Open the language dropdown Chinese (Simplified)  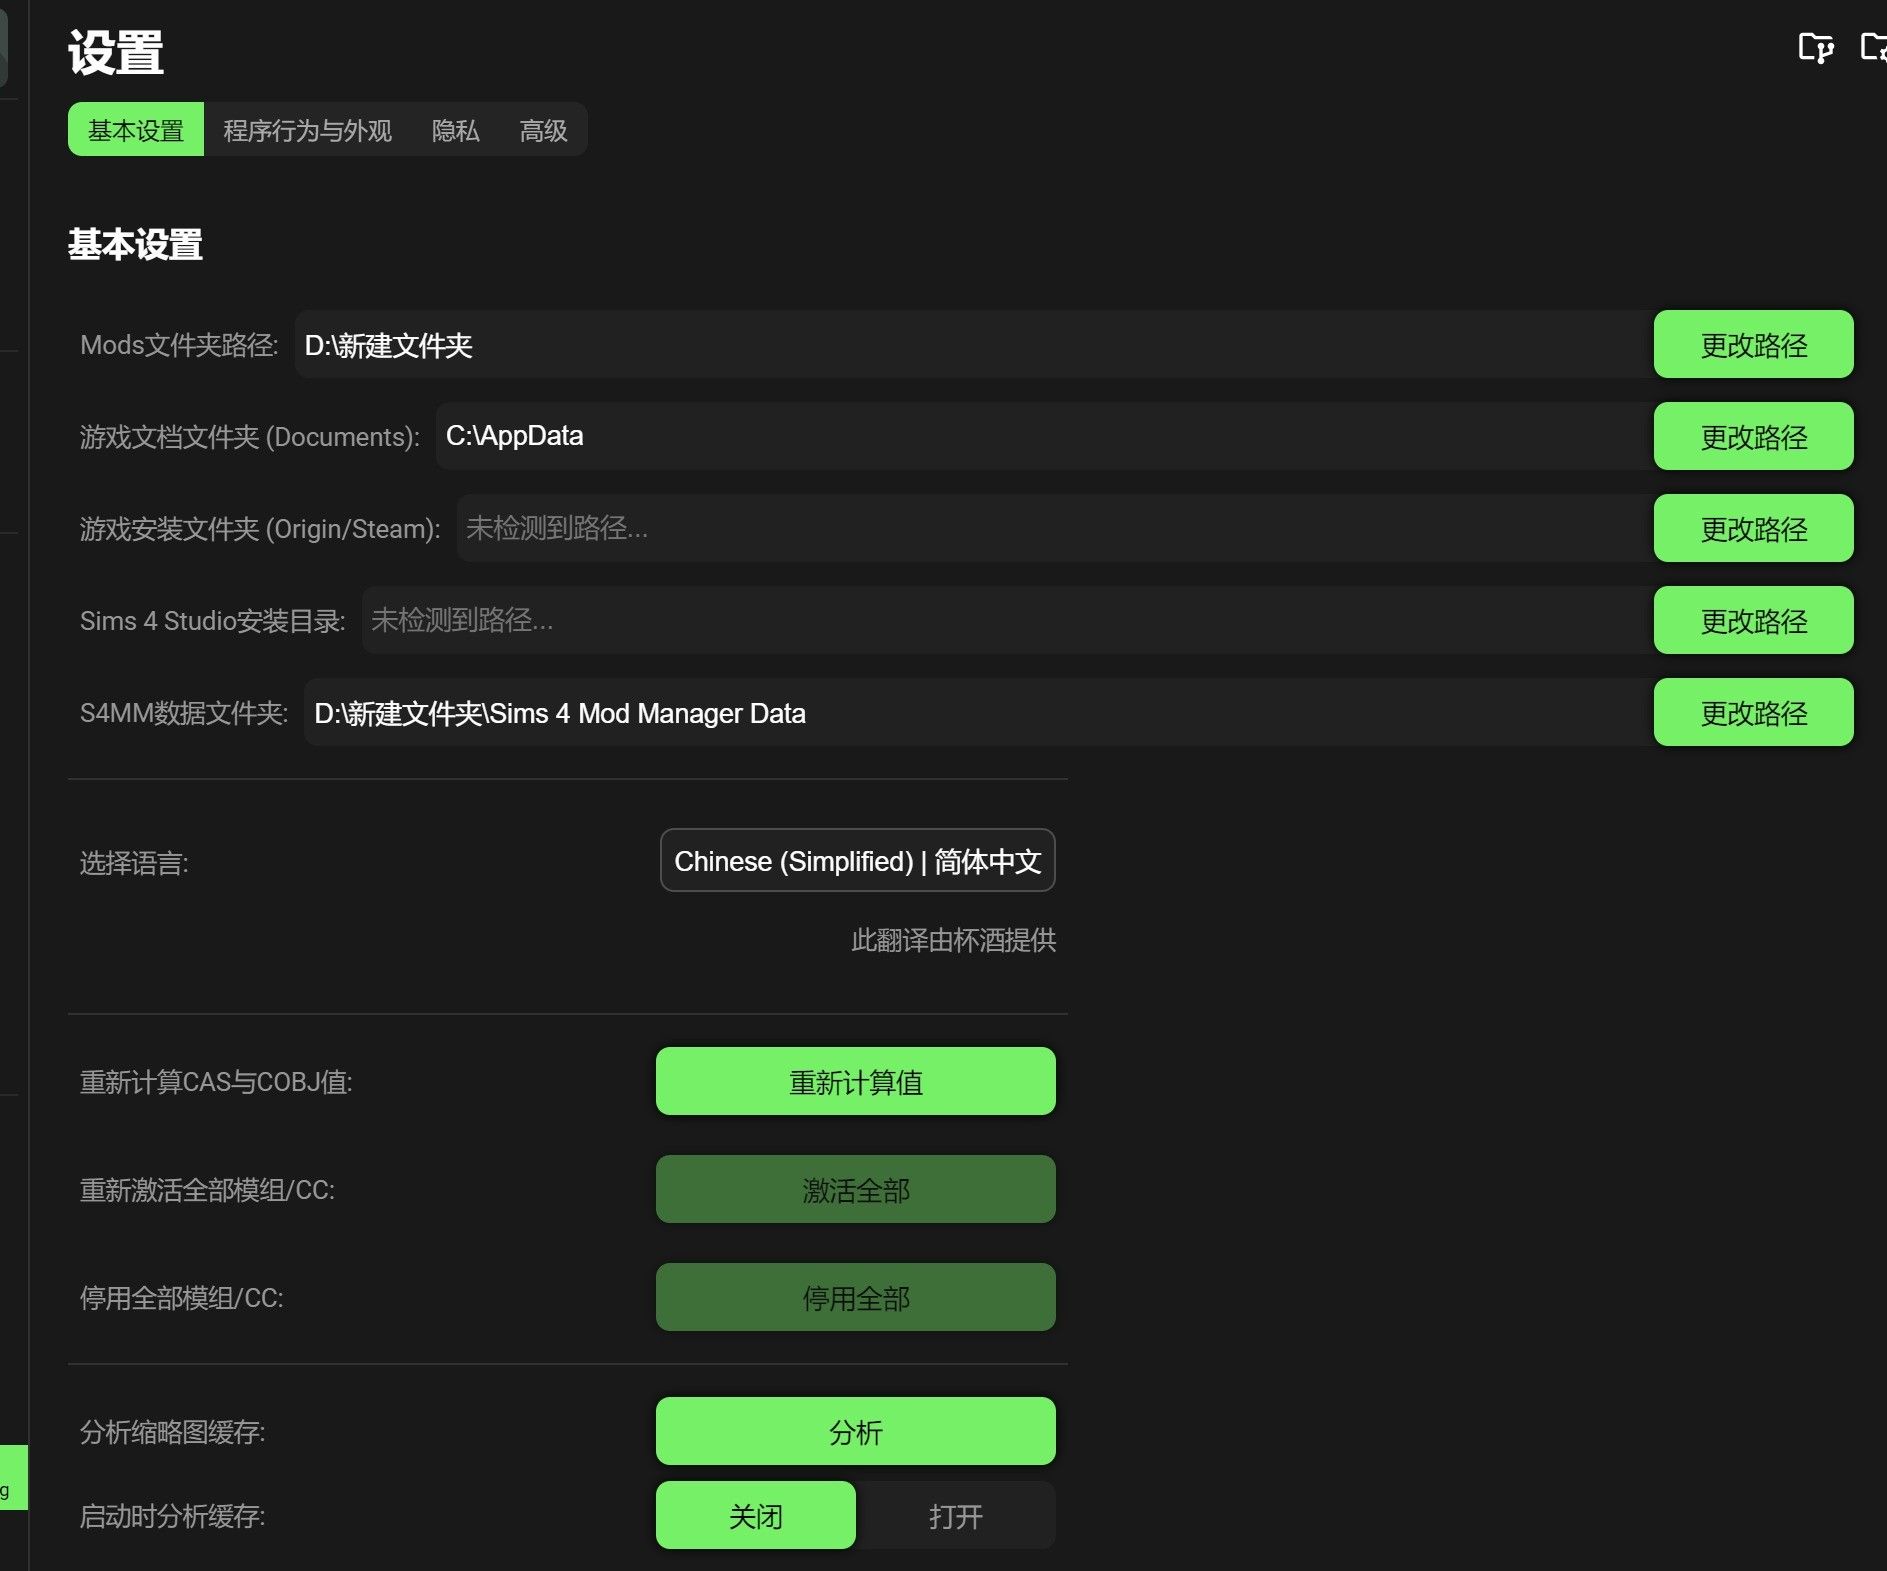(857, 861)
